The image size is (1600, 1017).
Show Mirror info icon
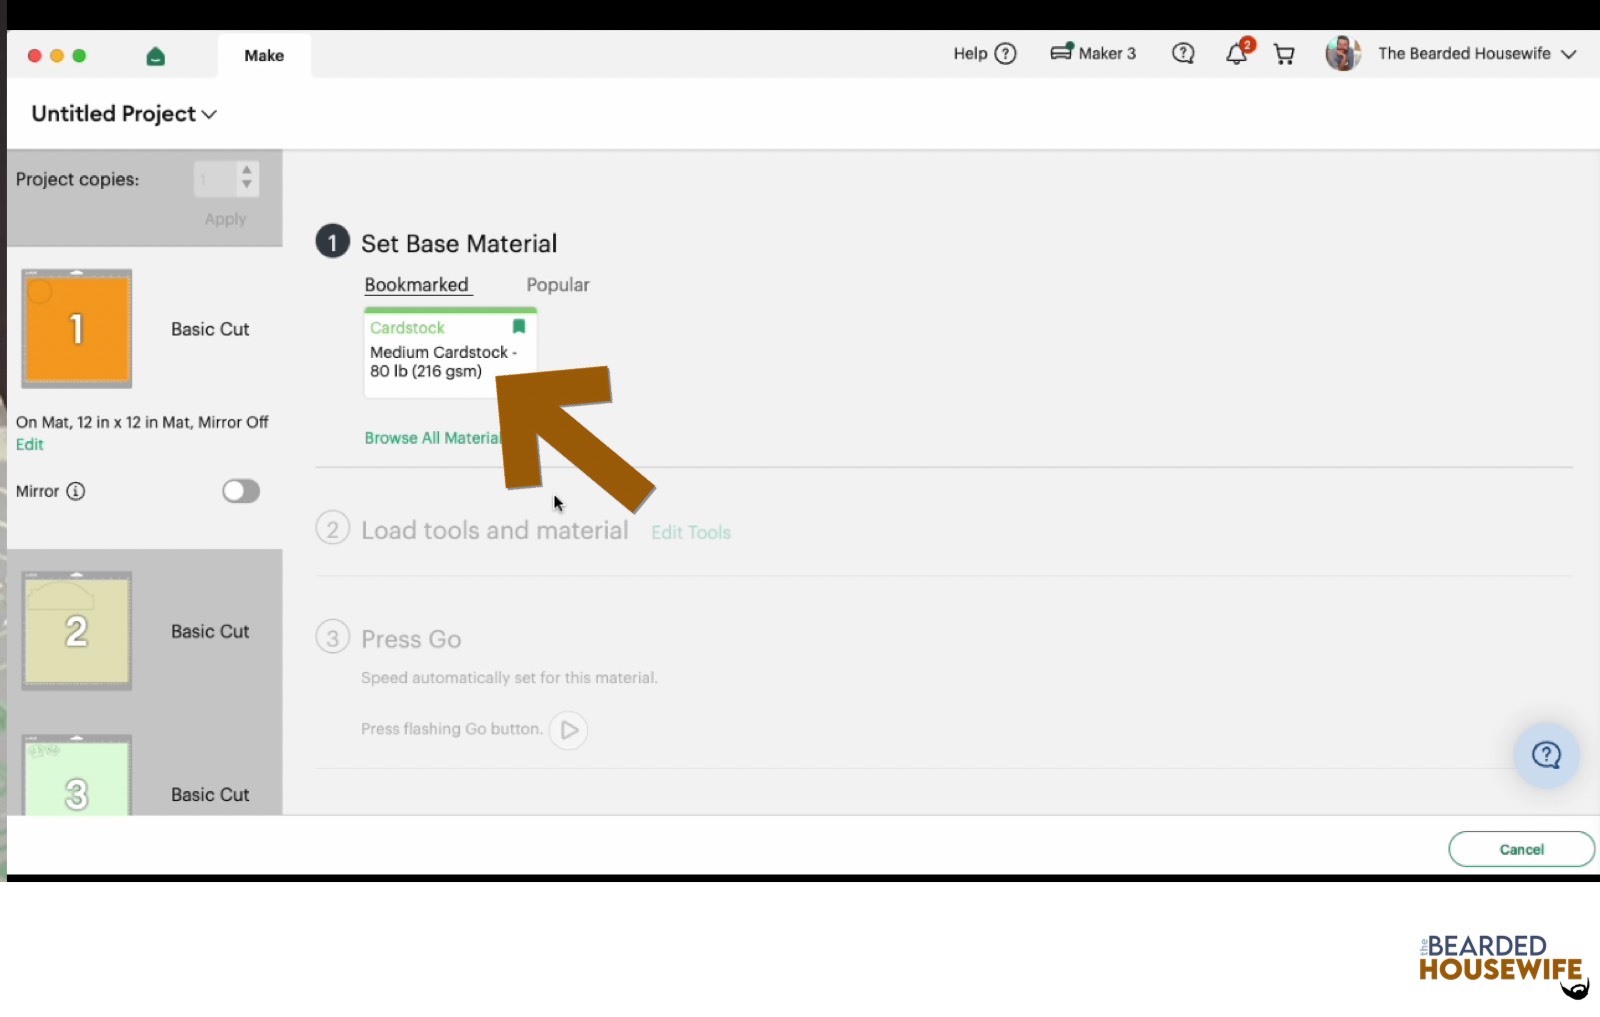point(76,491)
